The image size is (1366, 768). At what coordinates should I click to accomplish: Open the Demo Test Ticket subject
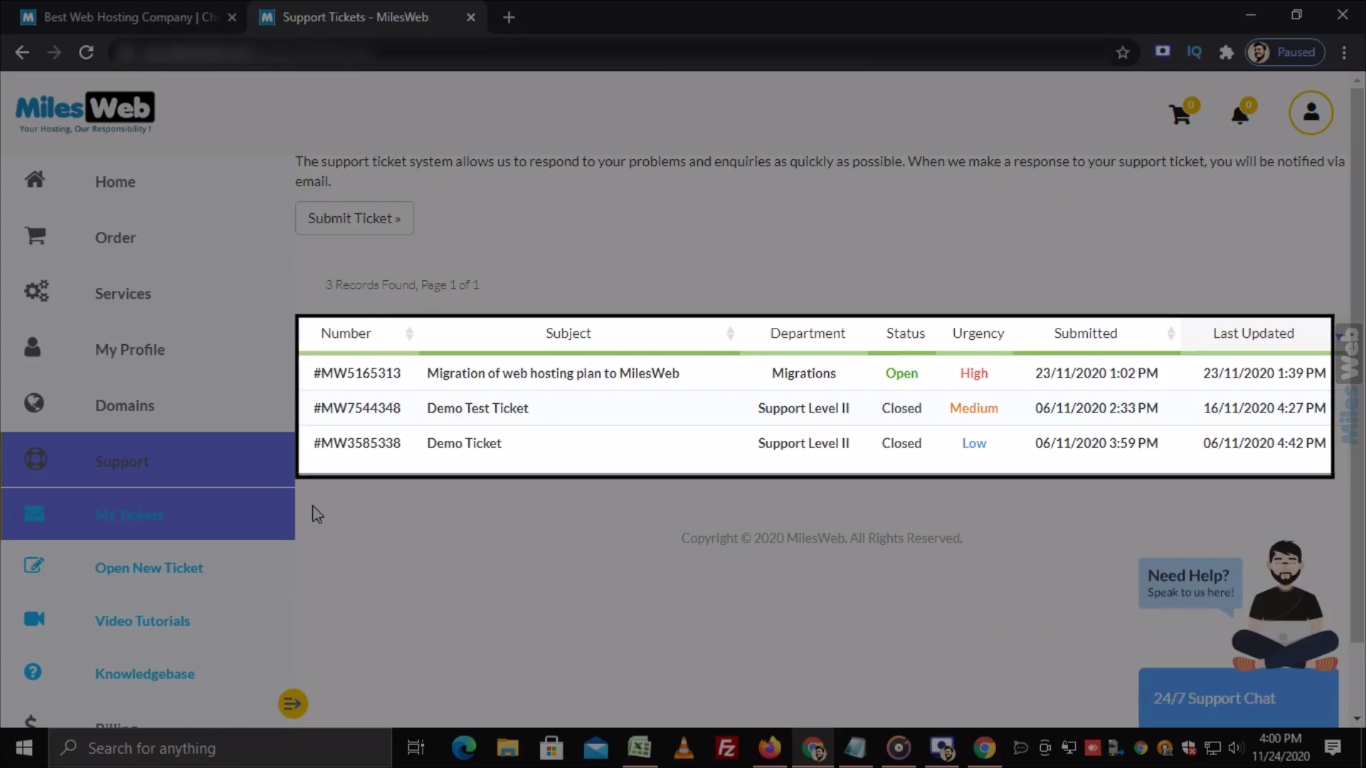pos(477,408)
